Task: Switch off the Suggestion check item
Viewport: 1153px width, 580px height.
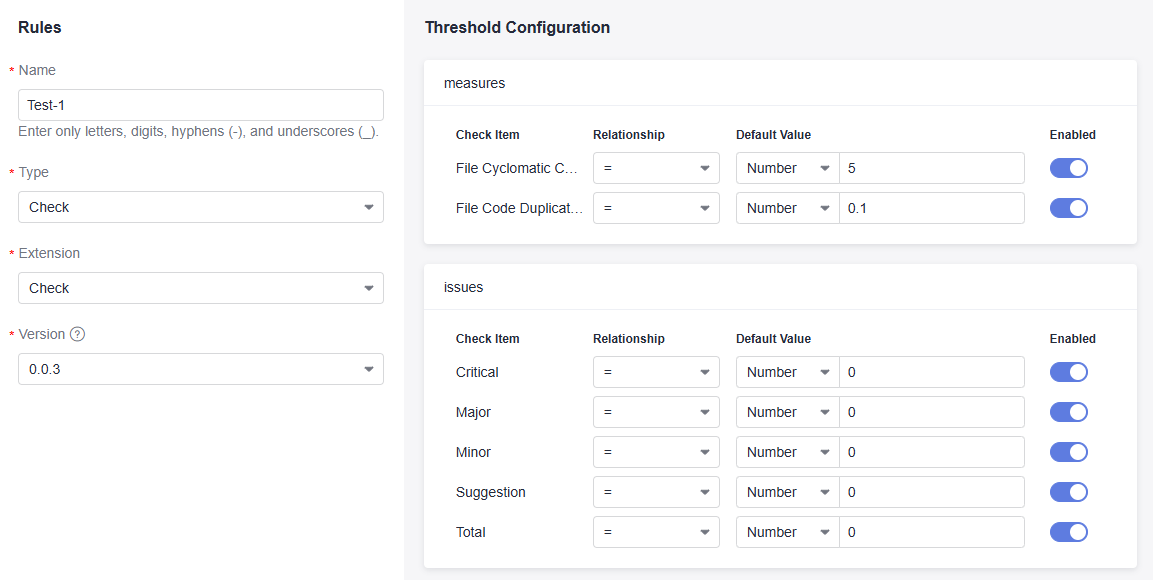Action: click(1068, 492)
